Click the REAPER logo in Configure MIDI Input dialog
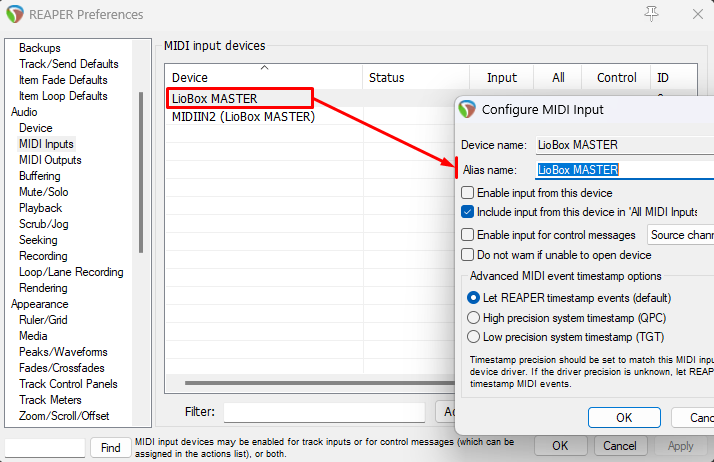The width and height of the screenshot is (714, 462). (467, 109)
